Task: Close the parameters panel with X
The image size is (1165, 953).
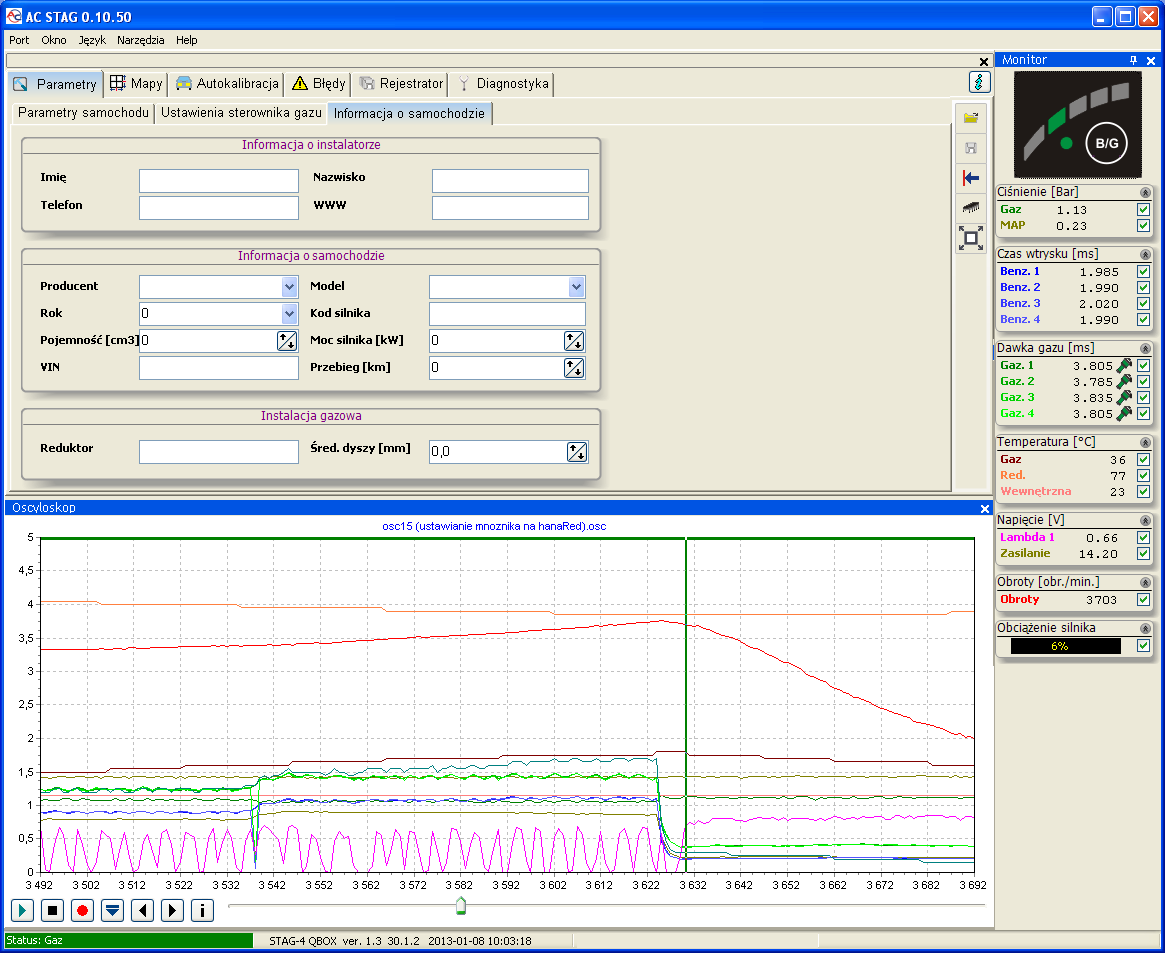Action: tap(984, 62)
